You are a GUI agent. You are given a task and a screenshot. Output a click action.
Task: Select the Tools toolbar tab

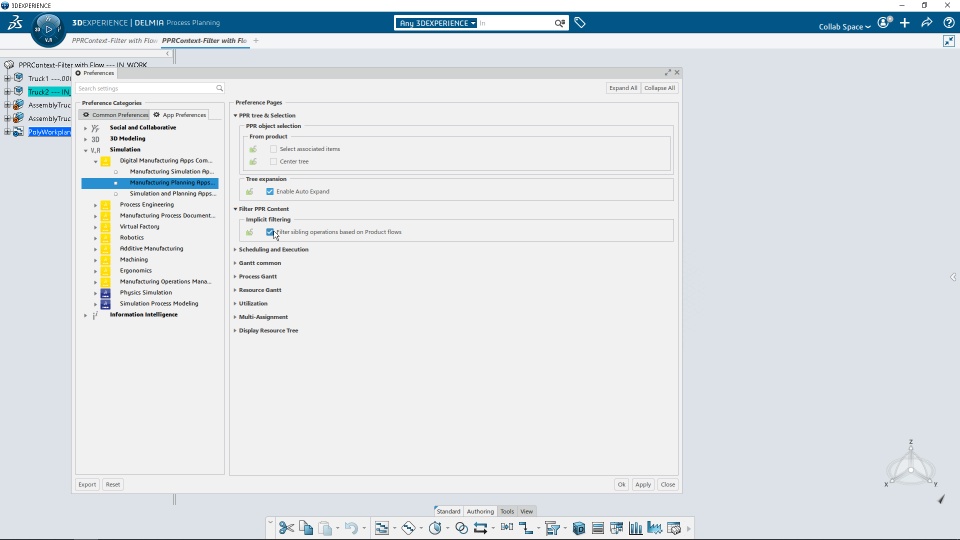(x=507, y=511)
